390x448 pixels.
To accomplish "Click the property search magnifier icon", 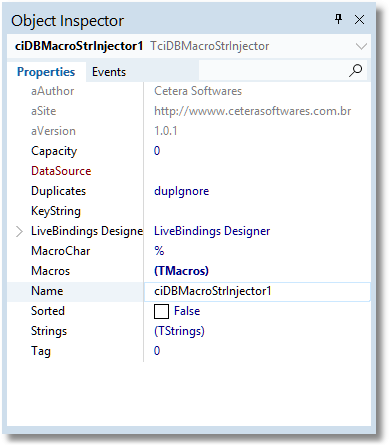I will click(x=355, y=70).
